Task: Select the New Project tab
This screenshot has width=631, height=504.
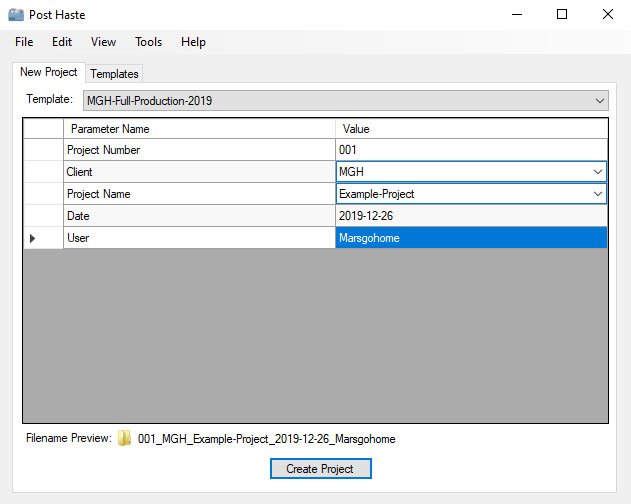Action: 49,72
